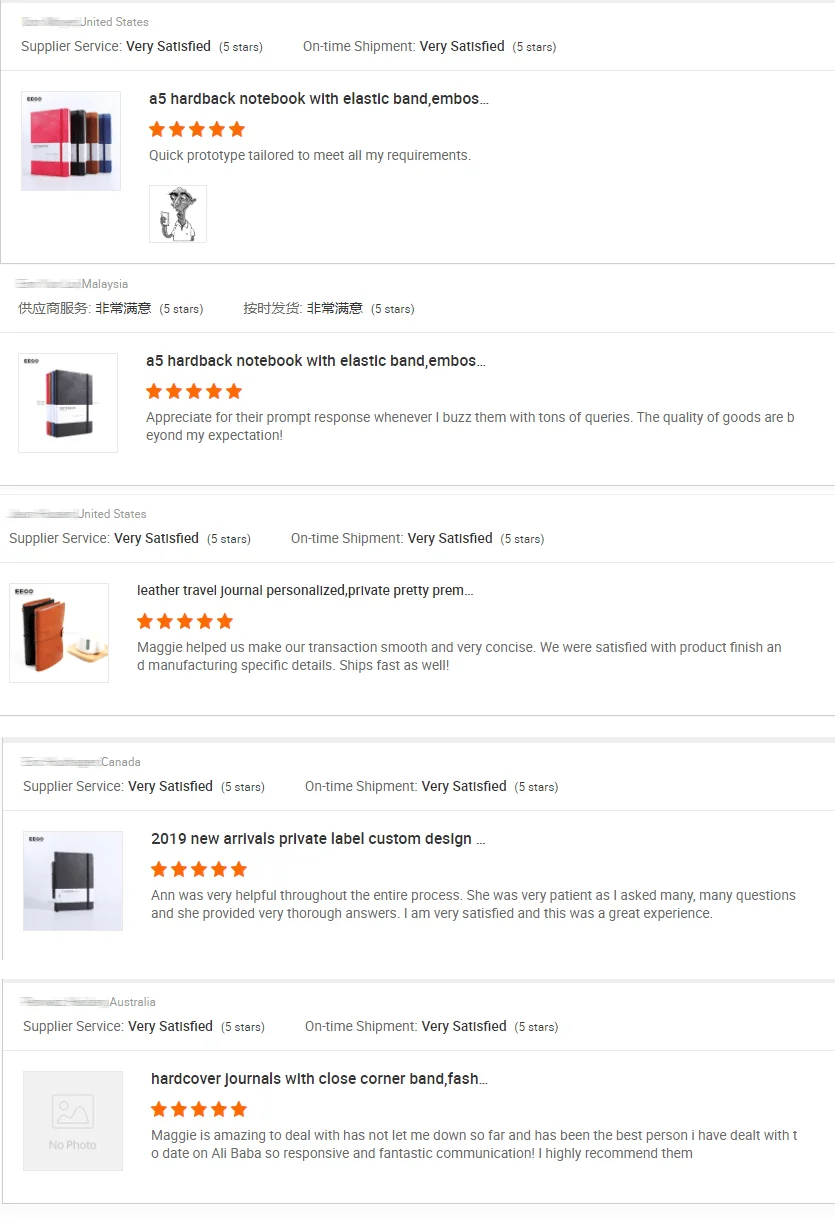This screenshot has width=835, height=1218.
Task: Open the pink notebook set product thumbnail
Action: coord(71,141)
